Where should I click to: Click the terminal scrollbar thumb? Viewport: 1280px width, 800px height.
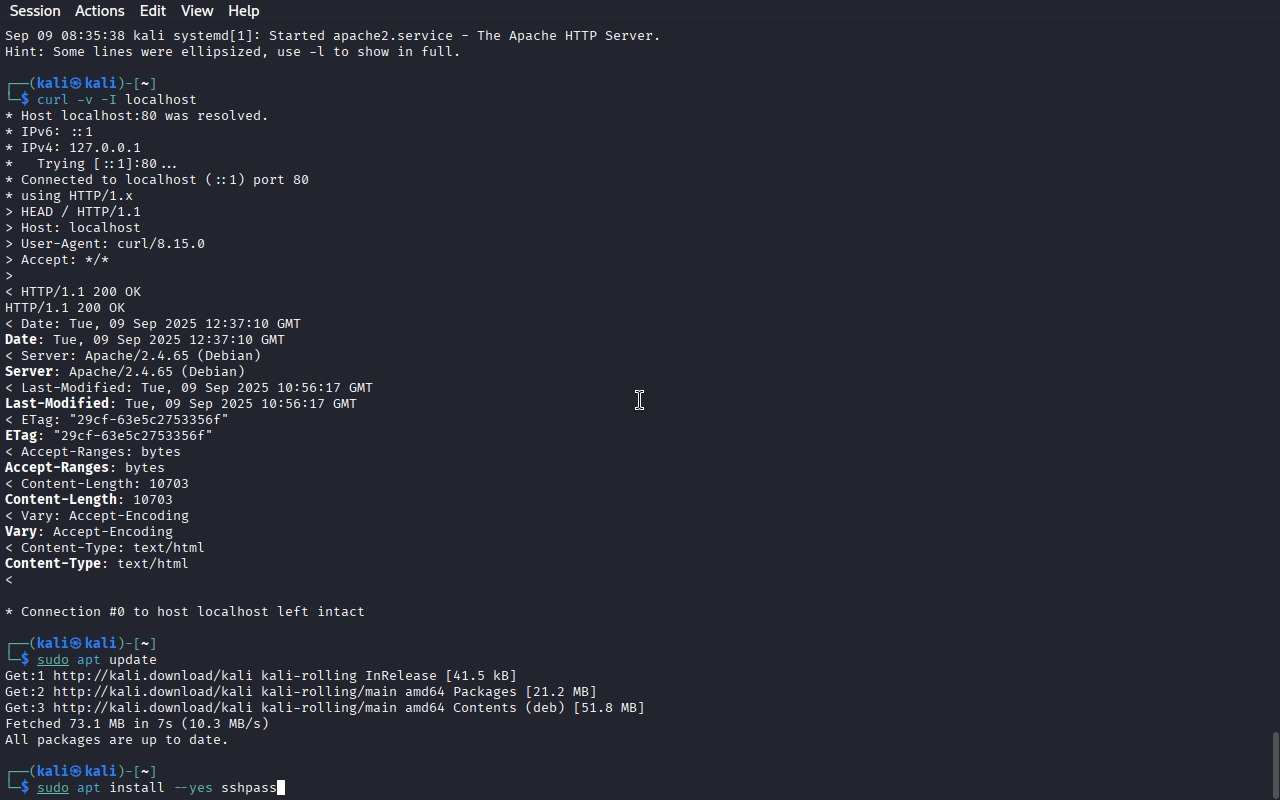click(1274, 764)
